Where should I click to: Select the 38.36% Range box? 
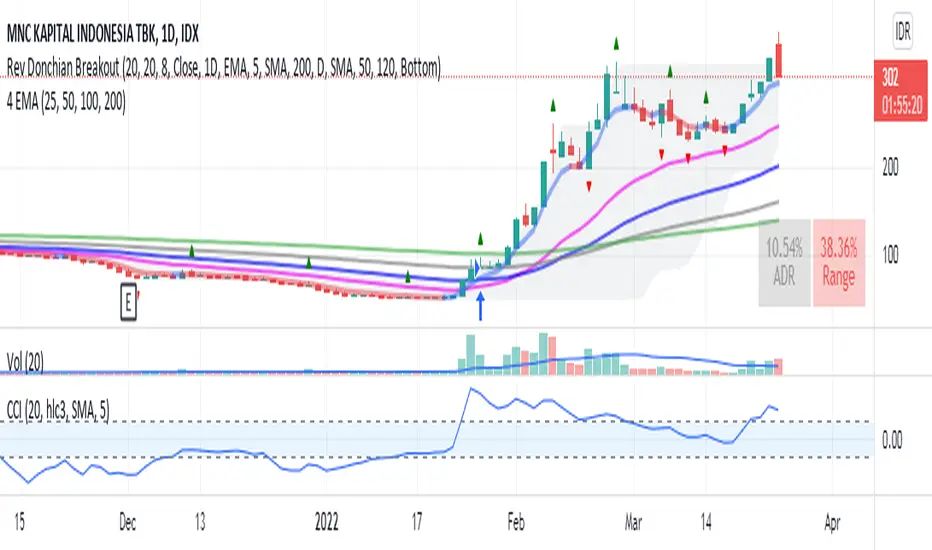839,262
